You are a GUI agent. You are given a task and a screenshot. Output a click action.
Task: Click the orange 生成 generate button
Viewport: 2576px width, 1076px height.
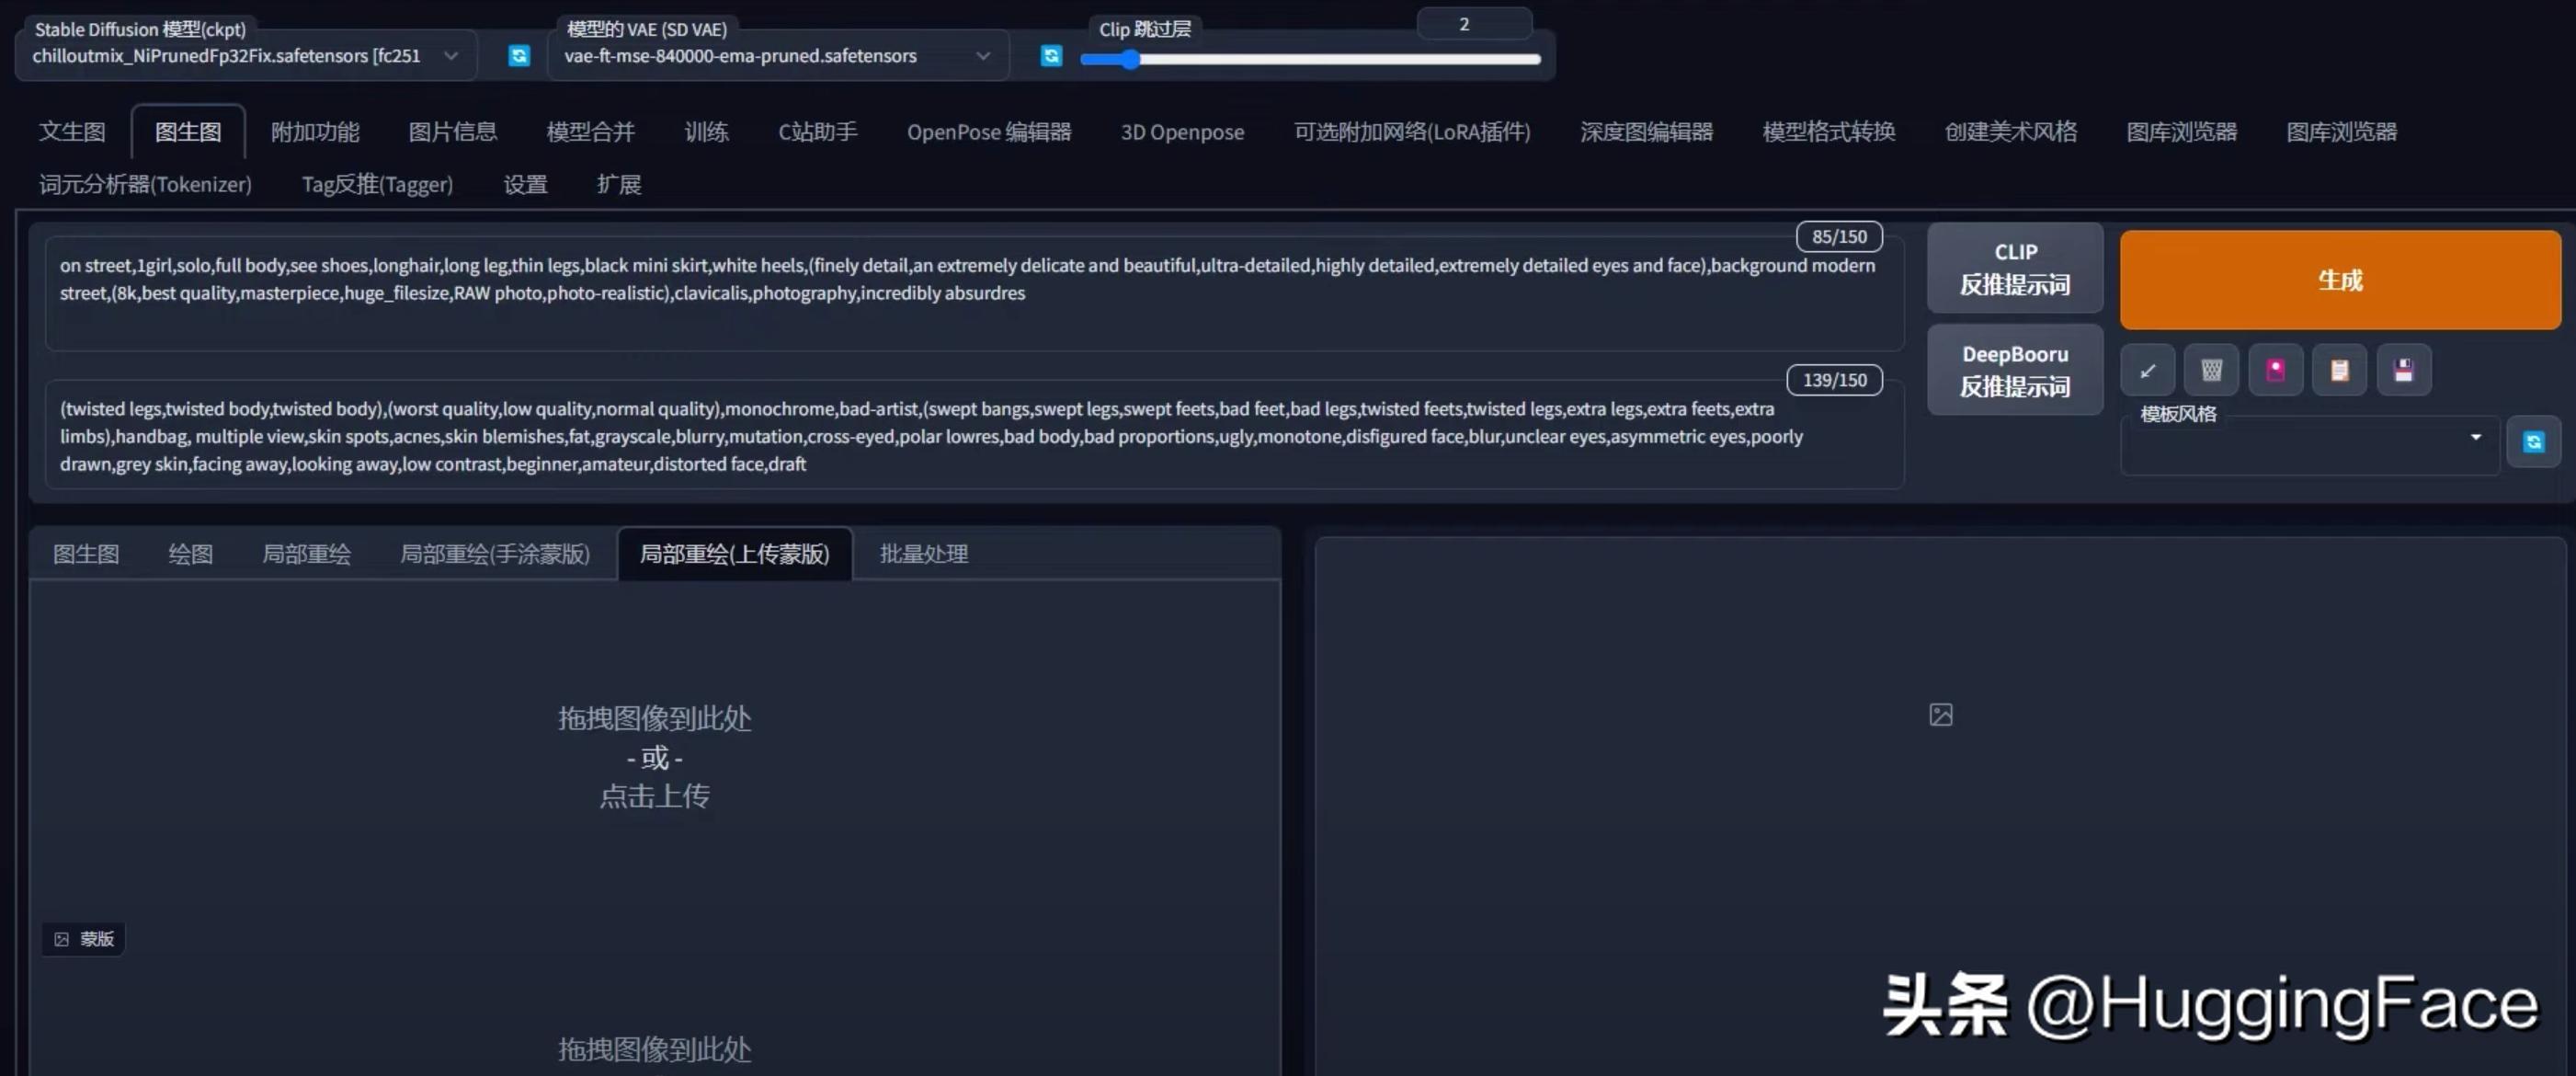click(x=2339, y=280)
